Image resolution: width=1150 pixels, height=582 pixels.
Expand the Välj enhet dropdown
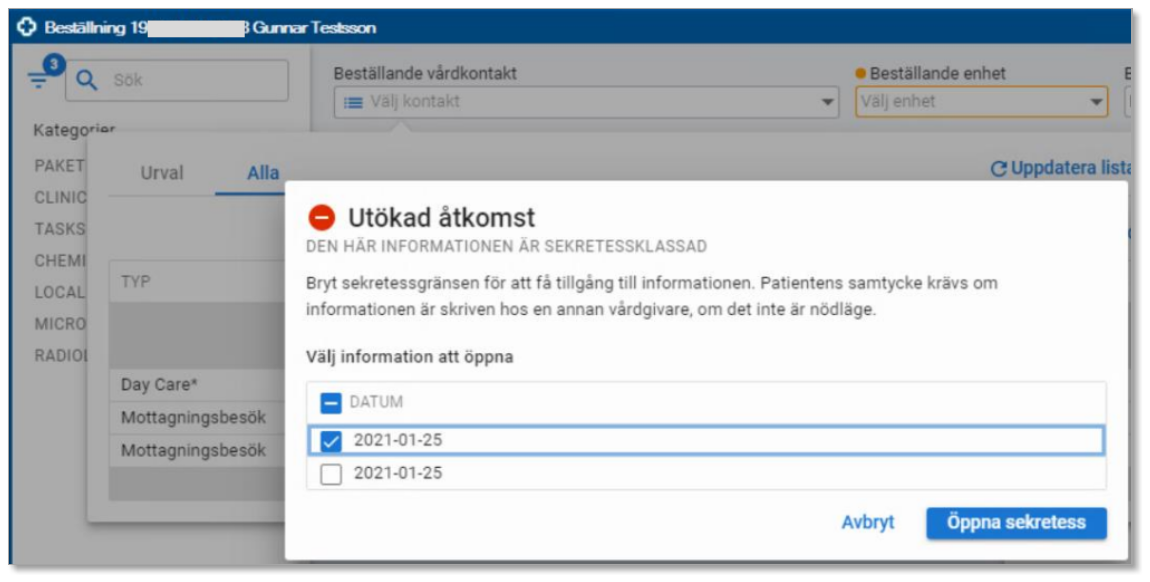click(1096, 102)
